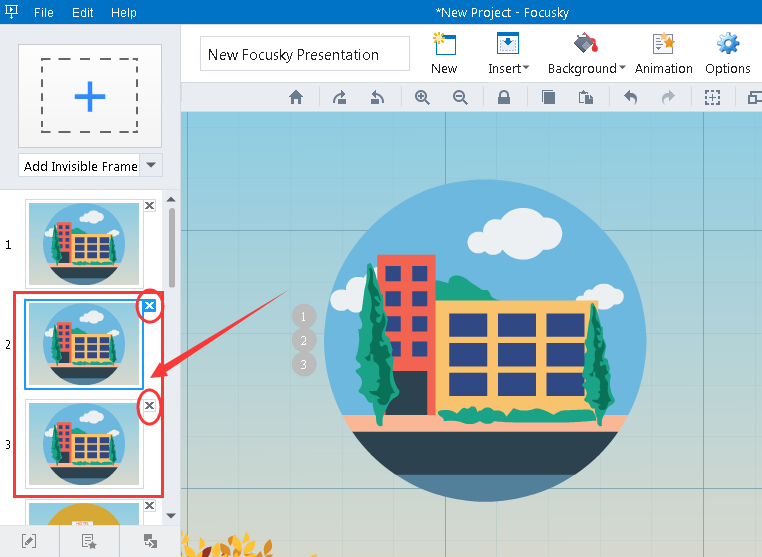The width and height of the screenshot is (762, 557).
Task: Click the frame list star icon at bottom
Action: pos(89,541)
